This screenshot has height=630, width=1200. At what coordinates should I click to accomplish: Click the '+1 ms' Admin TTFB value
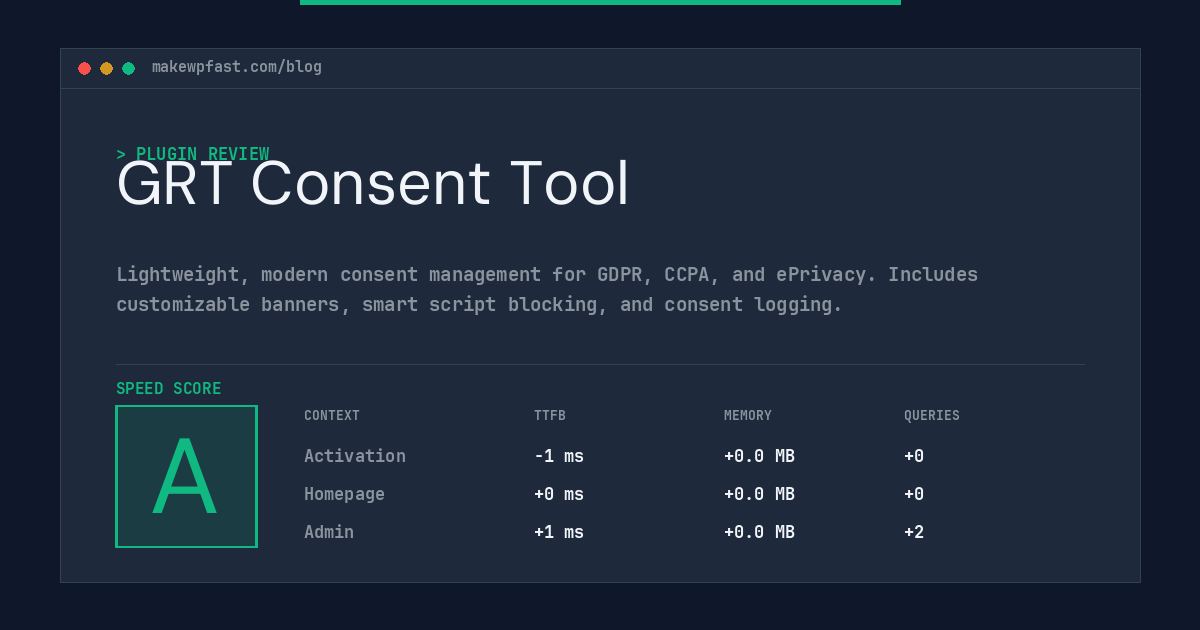coord(559,532)
